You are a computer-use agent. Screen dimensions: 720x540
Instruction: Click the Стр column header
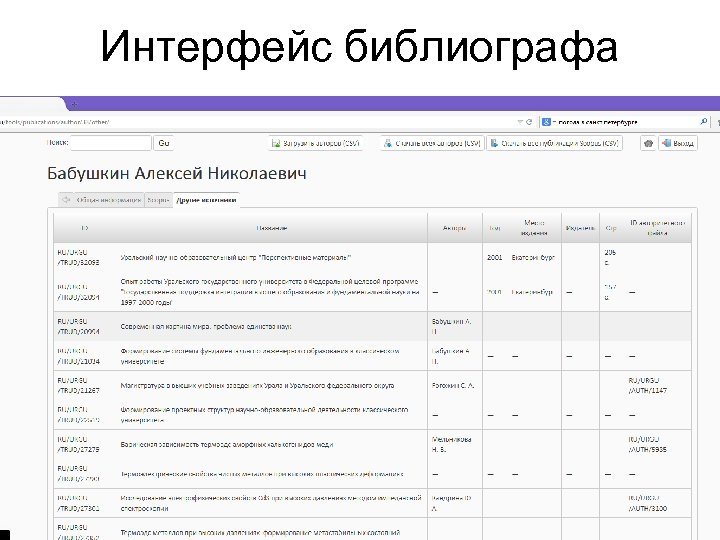click(611, 228)
